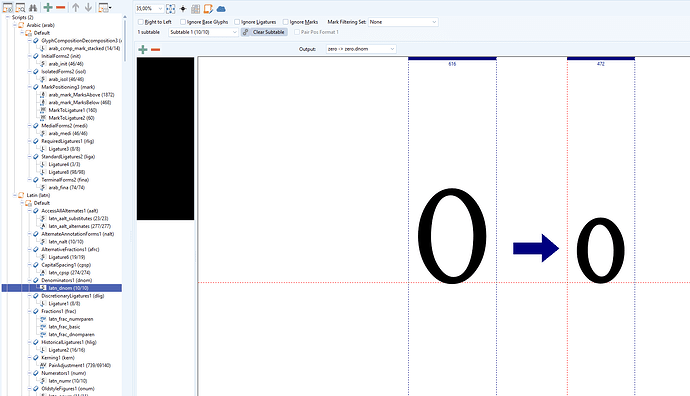The image size is (690, 396).
Task: Click the binoculars find icon
Action: pyautogui.click(x=33, y=7)
